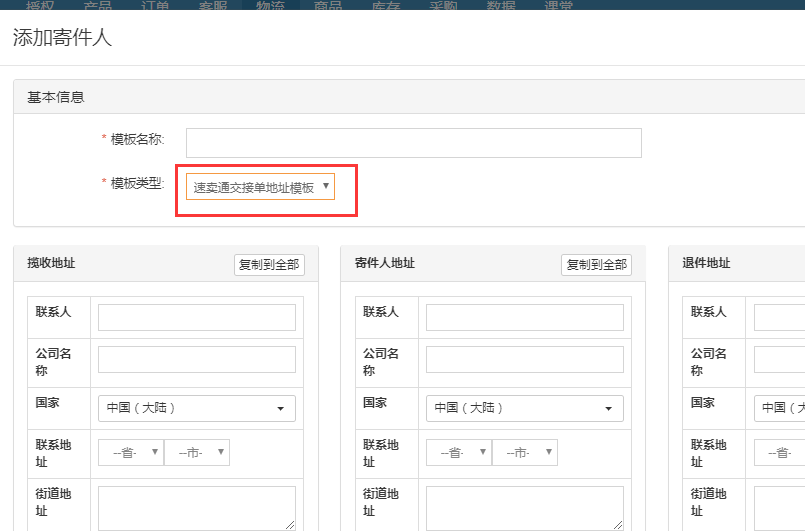Open 国家 dropdown in 揽收地址 panel
Screen dimensions: 805x531
click(197, 408)
